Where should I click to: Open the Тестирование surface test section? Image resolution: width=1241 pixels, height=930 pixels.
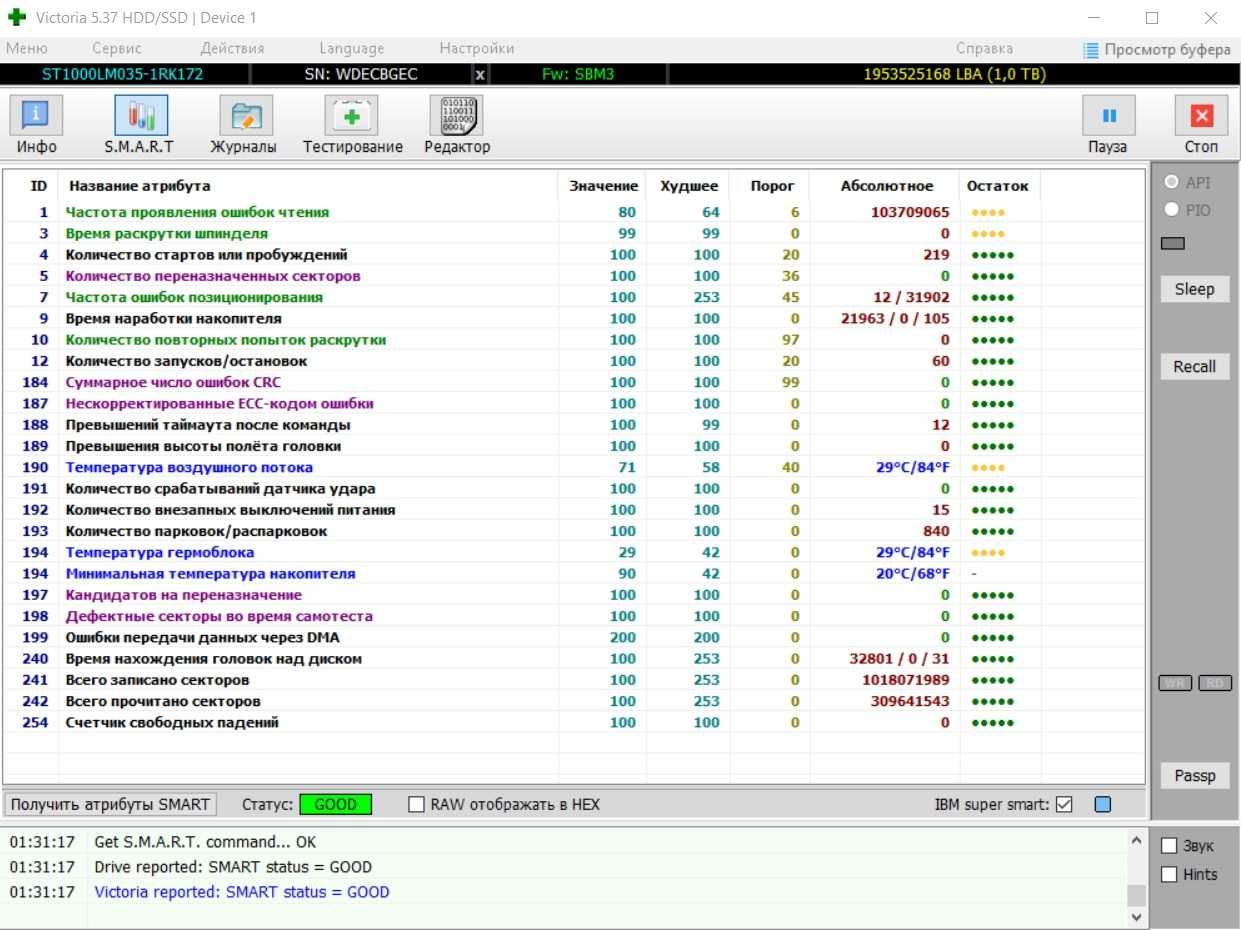tap(352, 125)
